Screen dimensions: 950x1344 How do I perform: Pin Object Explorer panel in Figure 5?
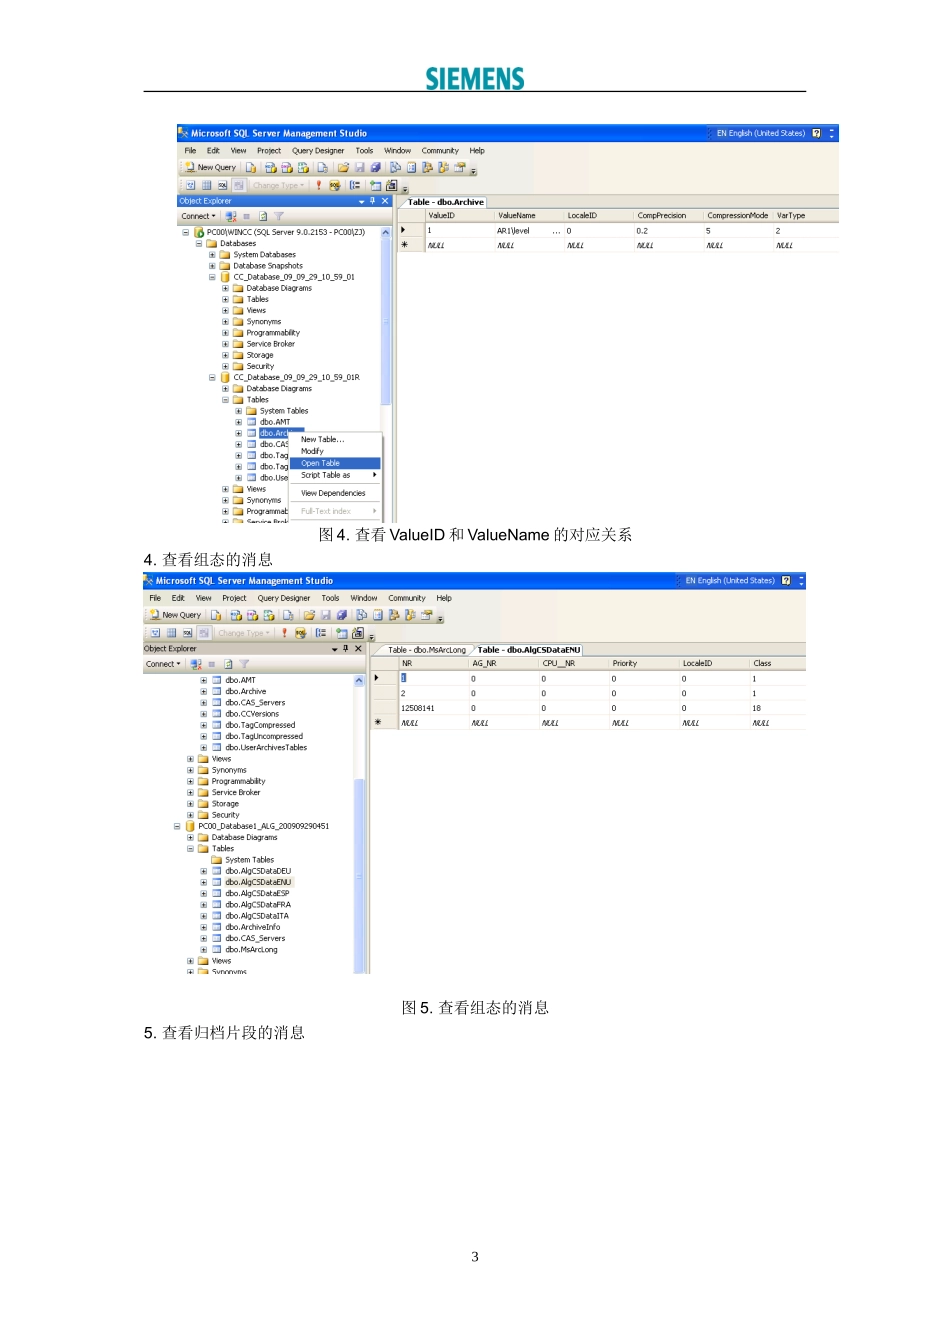pos(345,649)
